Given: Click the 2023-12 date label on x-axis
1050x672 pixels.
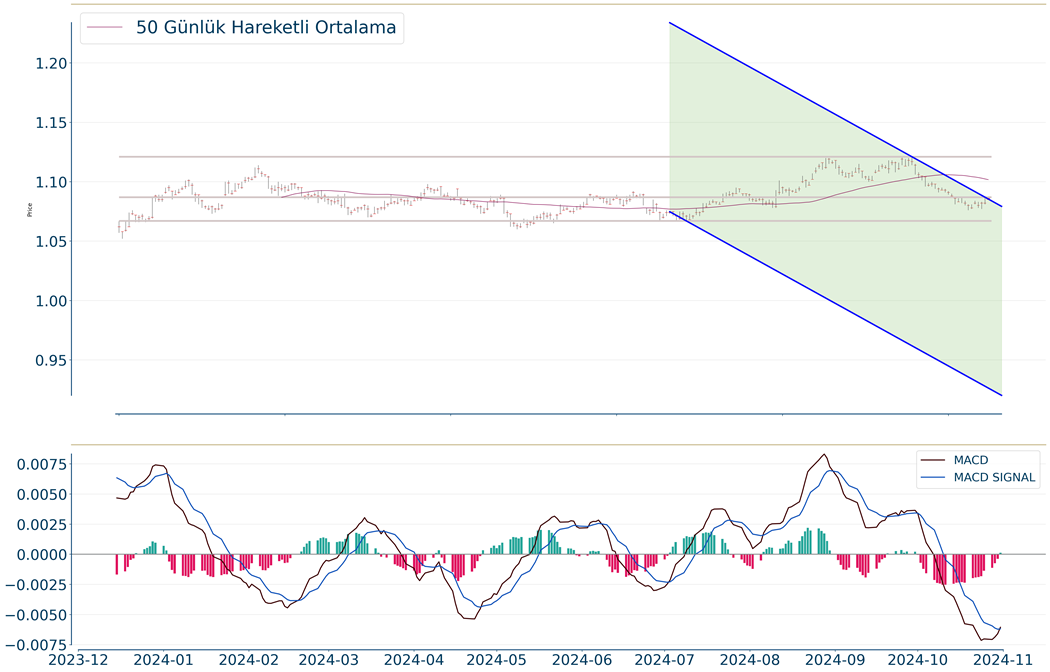Looking at the screenshot, I should pos(77,660).
